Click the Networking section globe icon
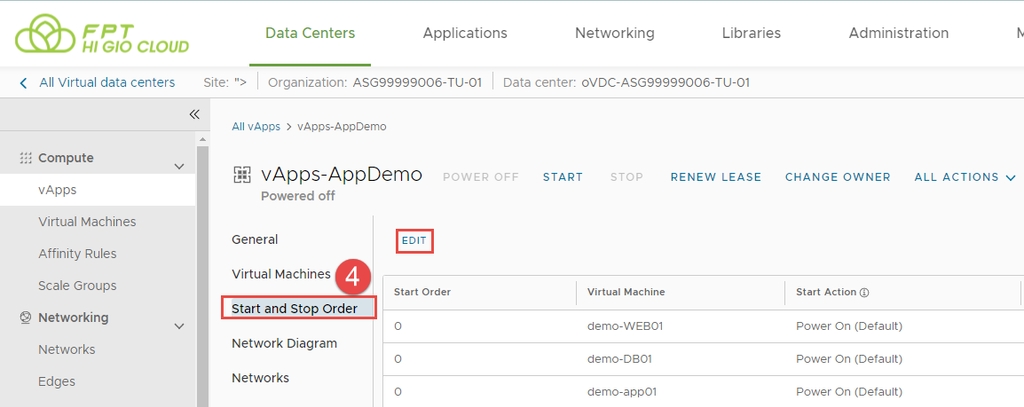 26,318
